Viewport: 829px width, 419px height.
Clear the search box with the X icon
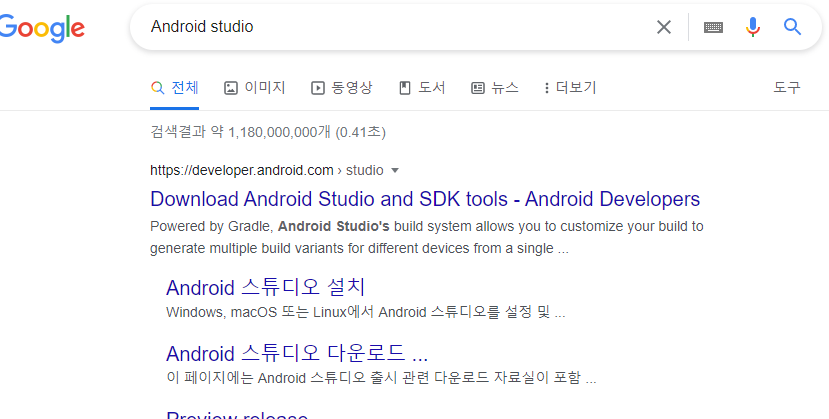coord(664,27)
